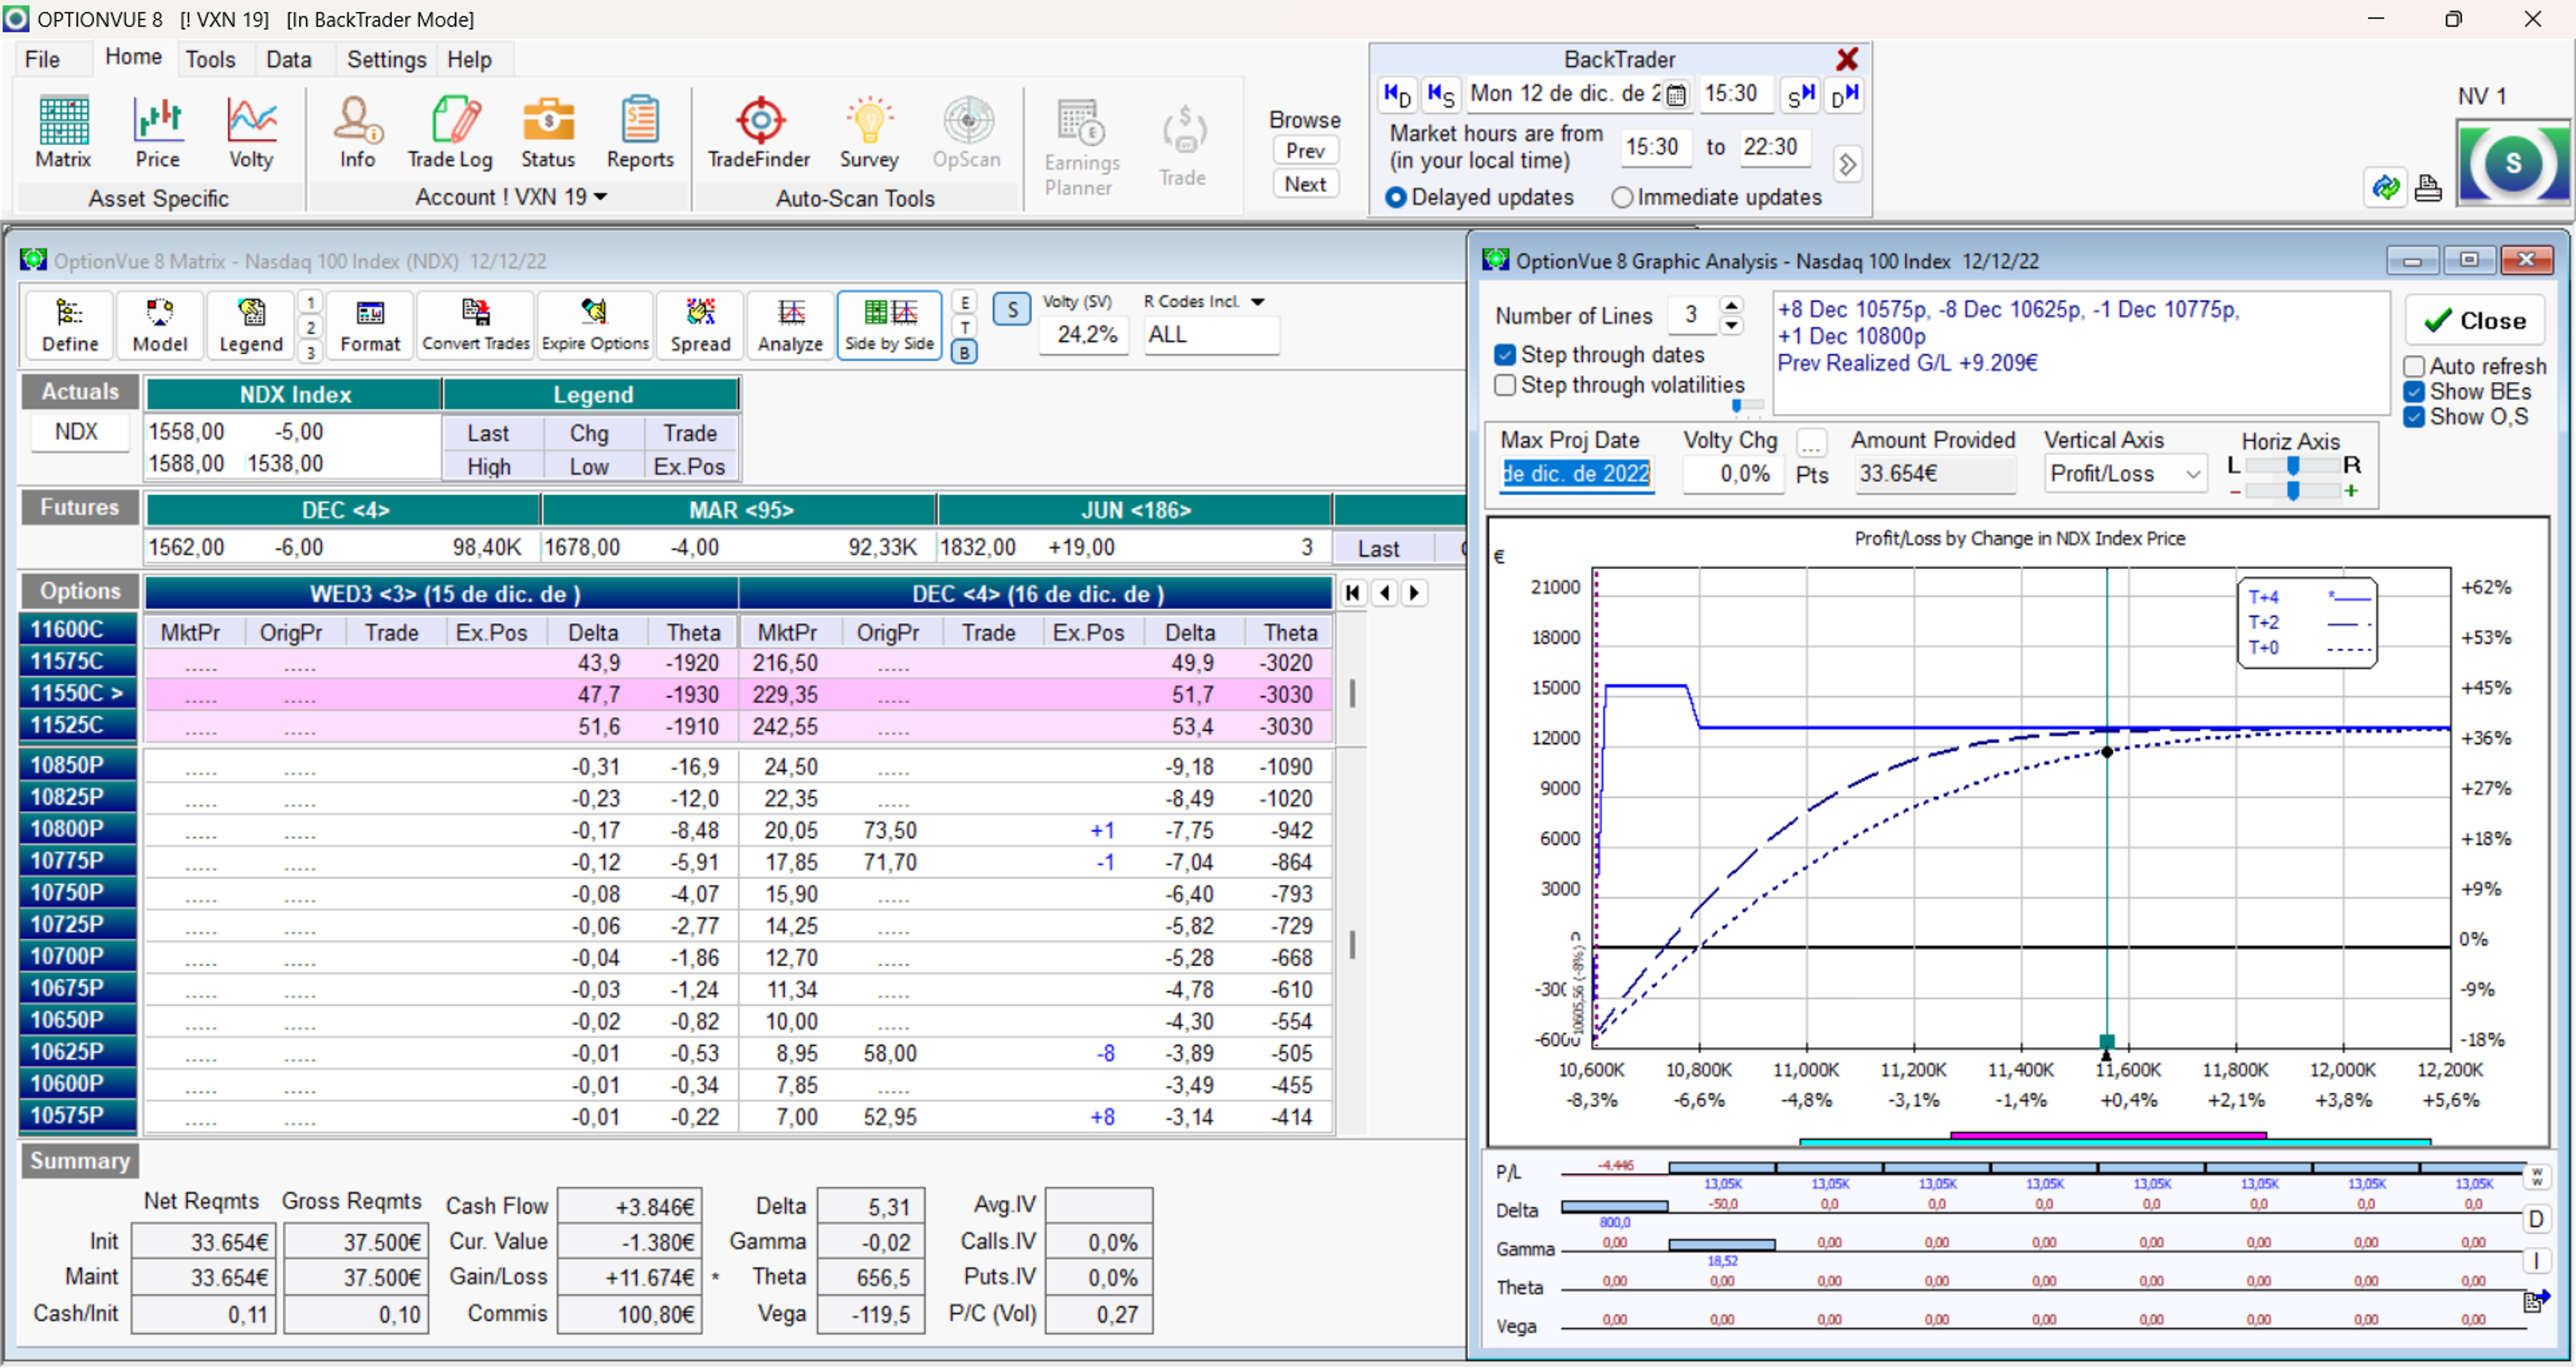This screenshot has width=2576, height=1368.
Task: Switch to the Home tab
Action: pyautogui.click(x=133, y=57)
